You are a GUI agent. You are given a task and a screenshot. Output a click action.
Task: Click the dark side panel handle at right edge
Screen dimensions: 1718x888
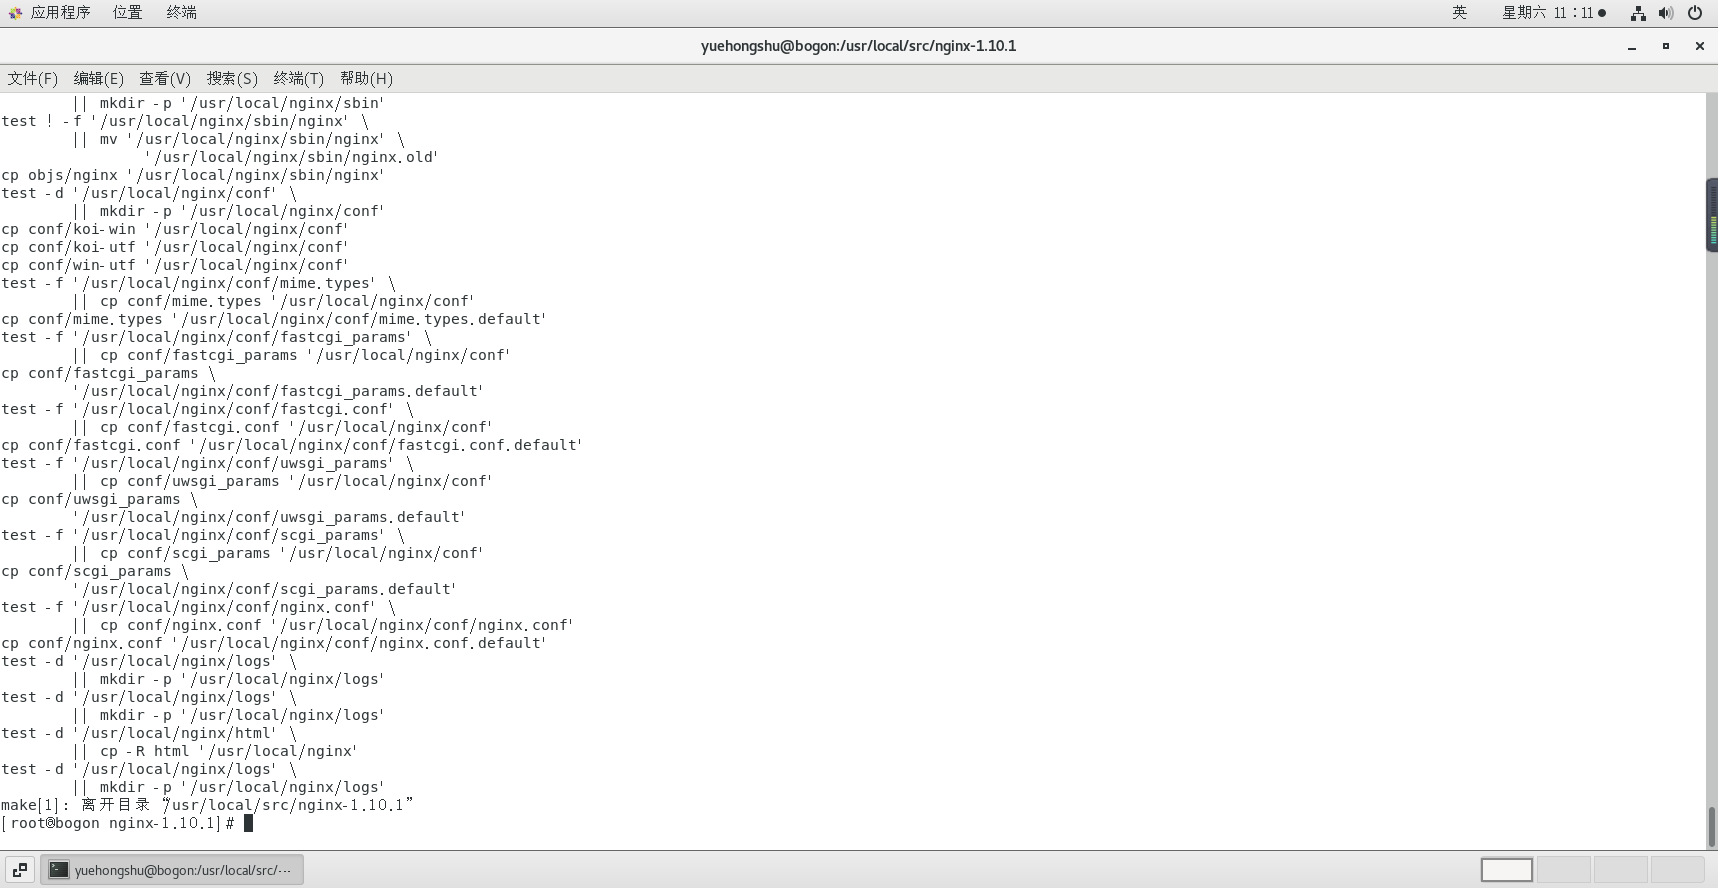1712,215
